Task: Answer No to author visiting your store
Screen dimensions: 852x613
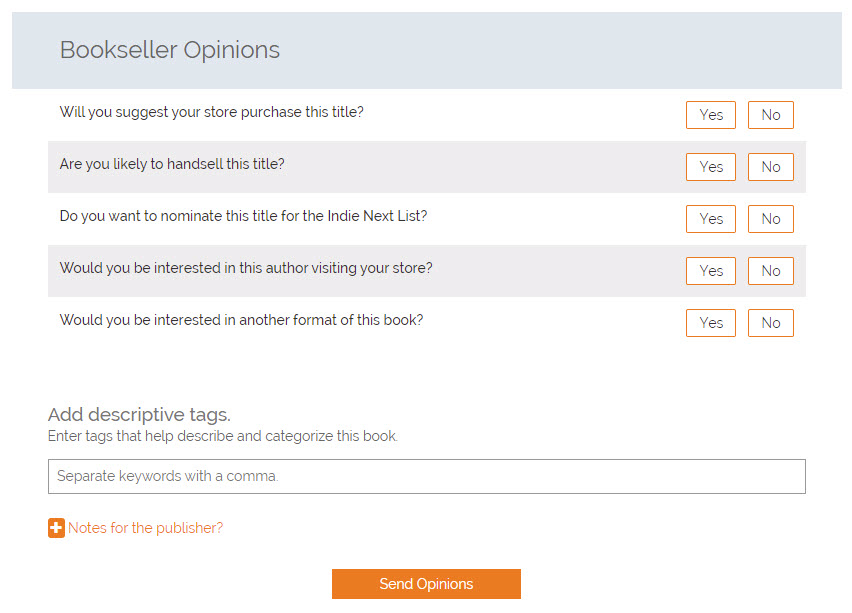Action: [770, 271]
